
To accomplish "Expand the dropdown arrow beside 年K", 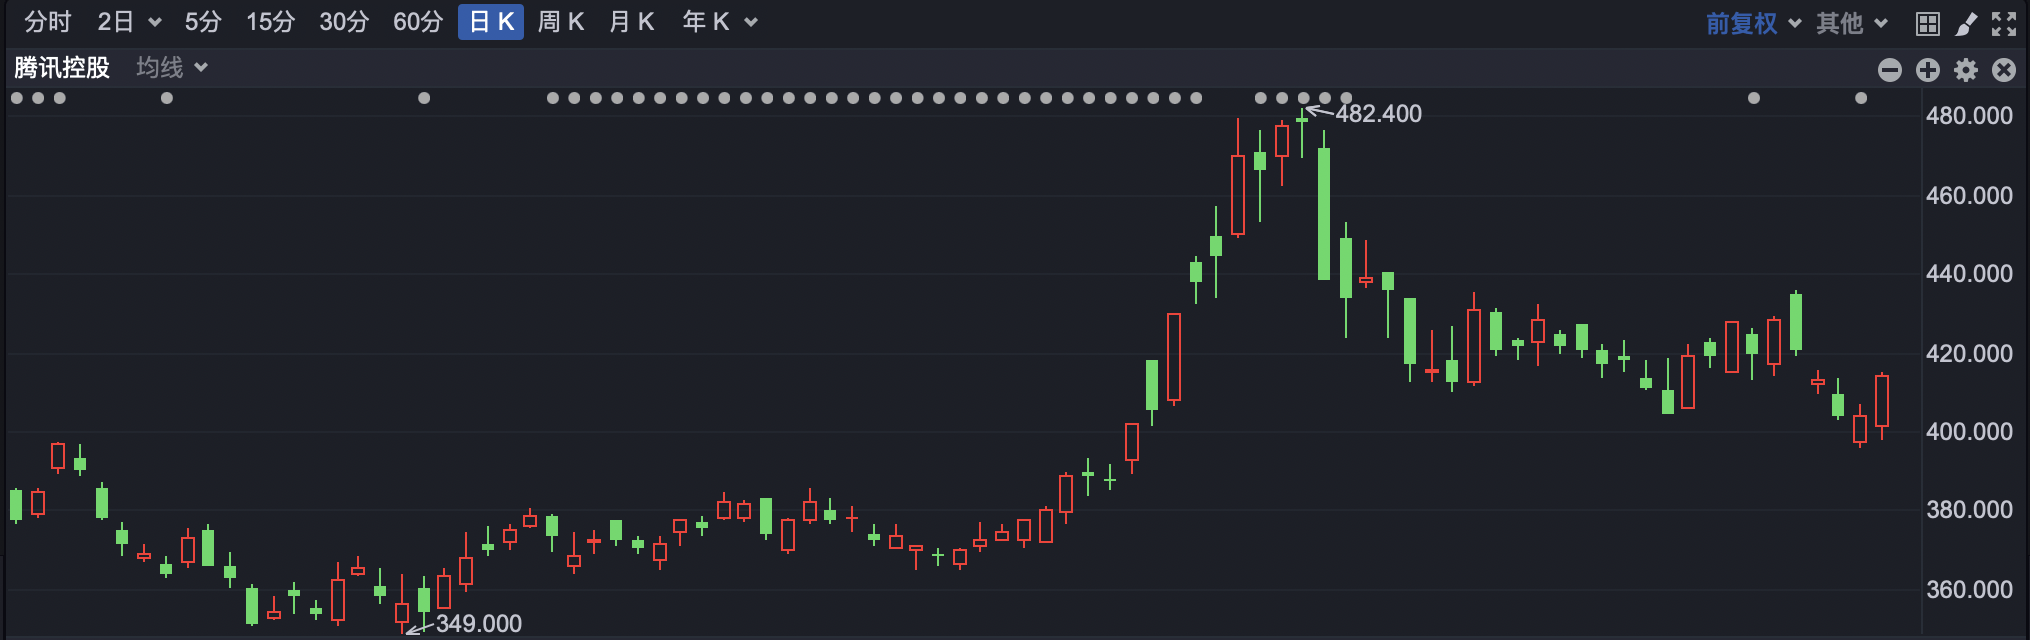I will coord(751,23).
